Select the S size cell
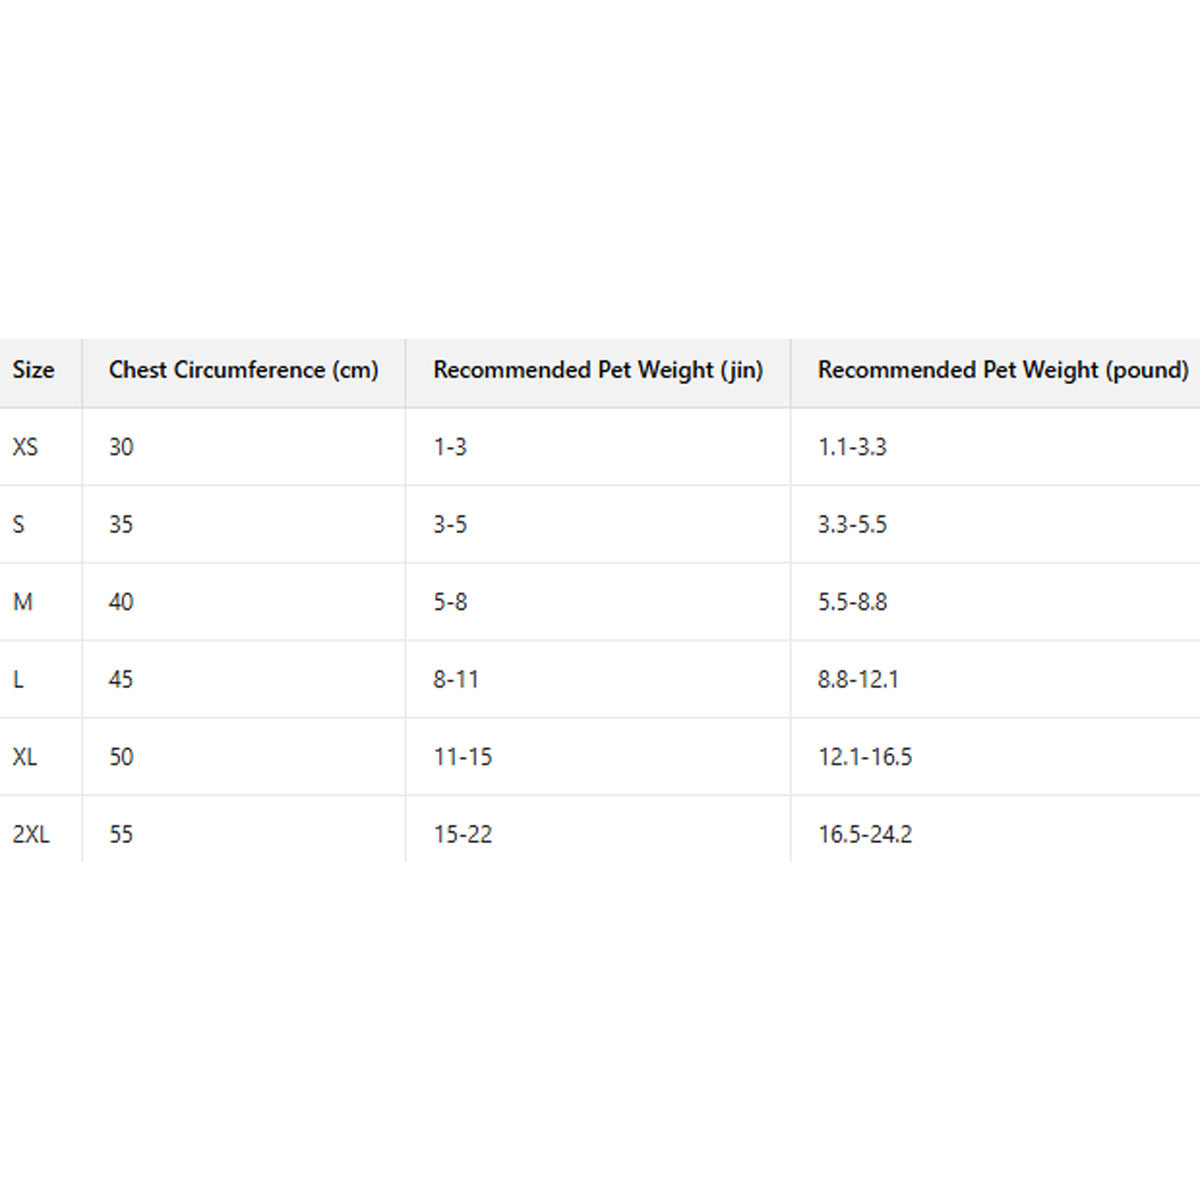 19,524
